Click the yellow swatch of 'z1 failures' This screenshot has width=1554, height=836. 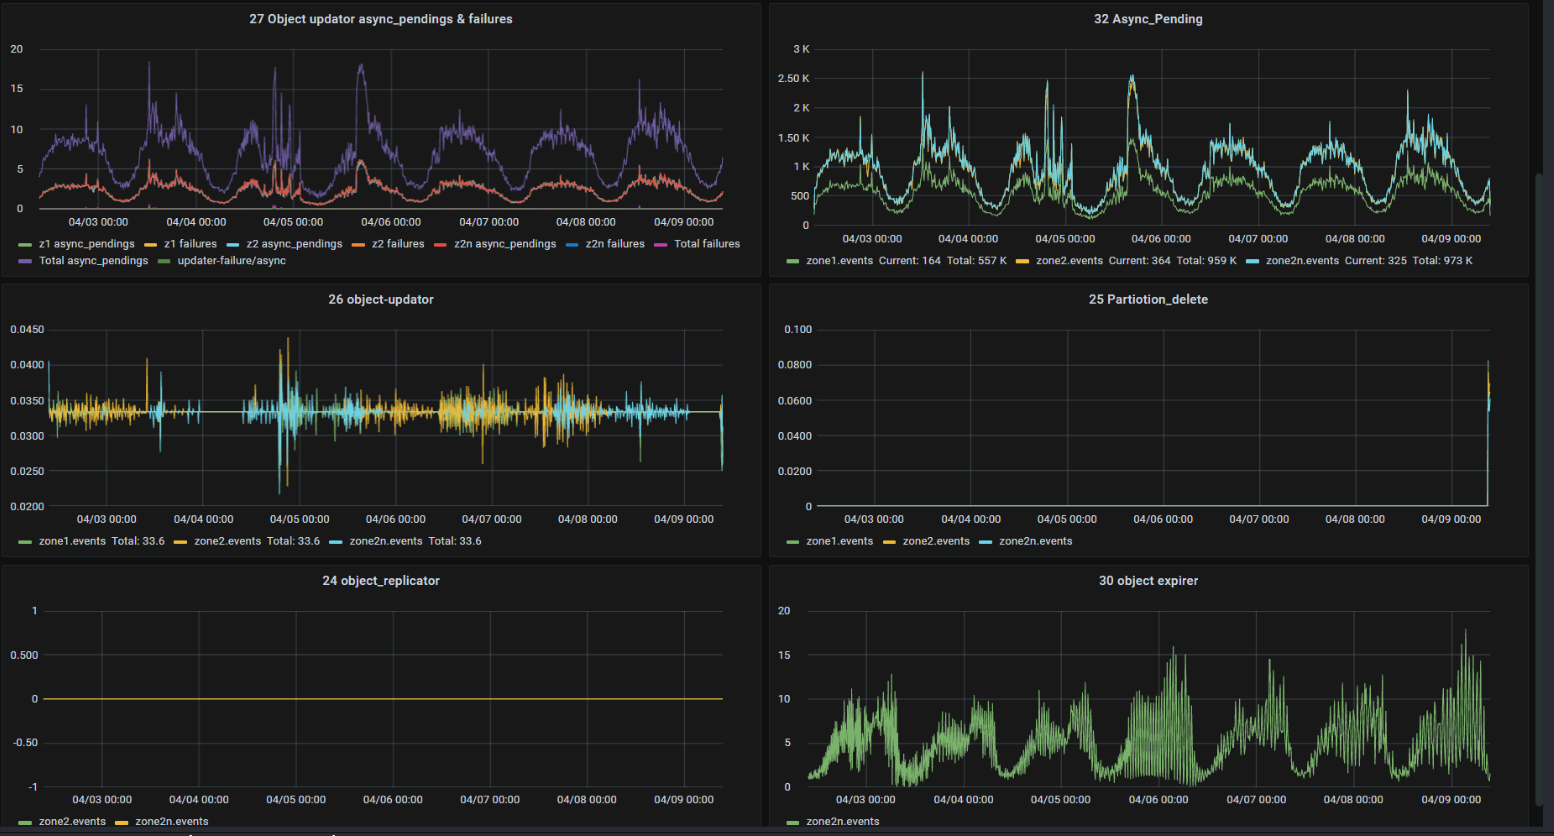click(151, 245)
